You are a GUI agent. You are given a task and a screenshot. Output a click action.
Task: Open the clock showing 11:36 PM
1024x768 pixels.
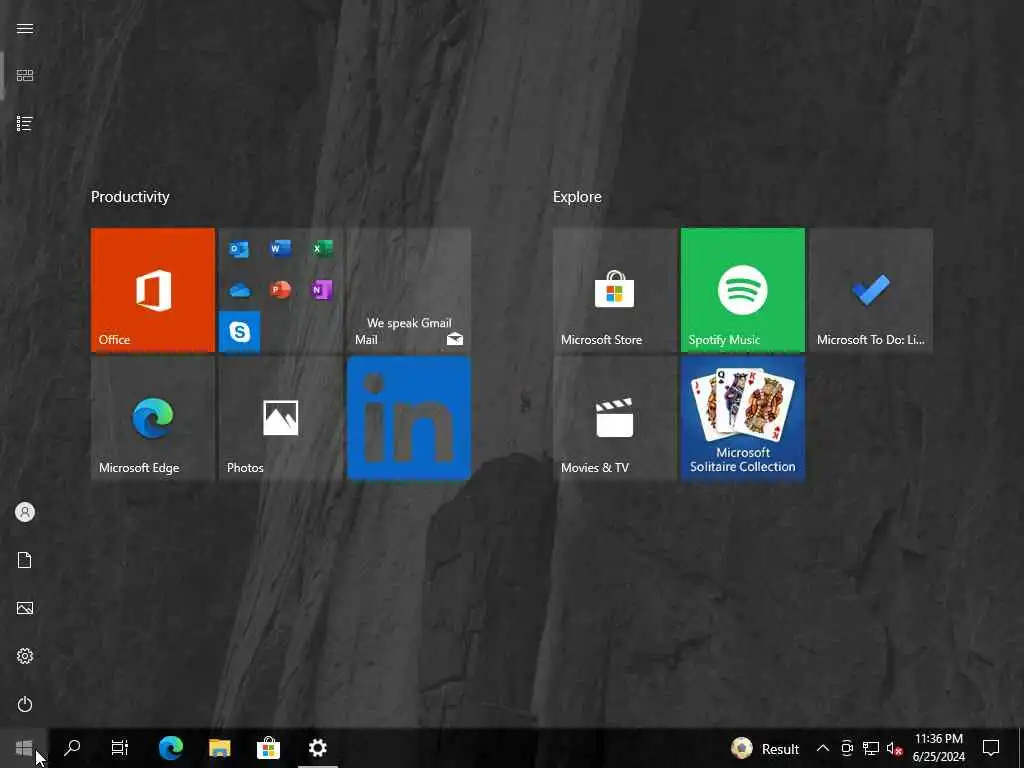(938, 748)
